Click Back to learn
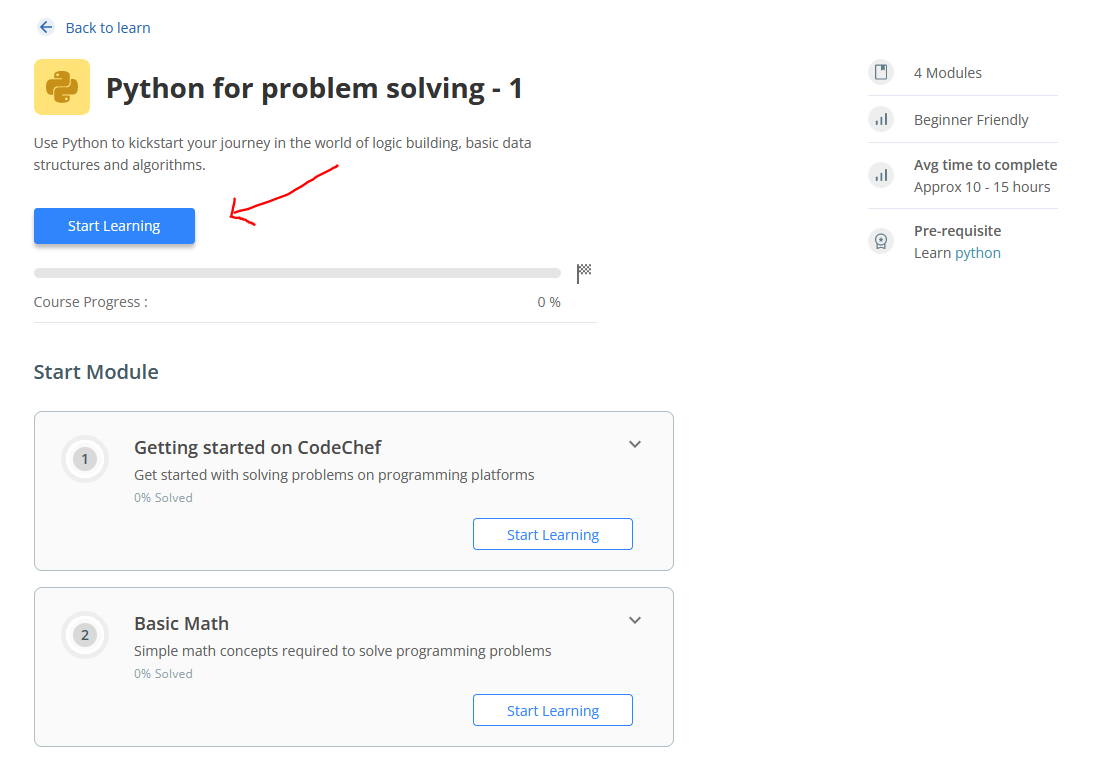Viewport: 1114px width, 758px height. [107, 27]
